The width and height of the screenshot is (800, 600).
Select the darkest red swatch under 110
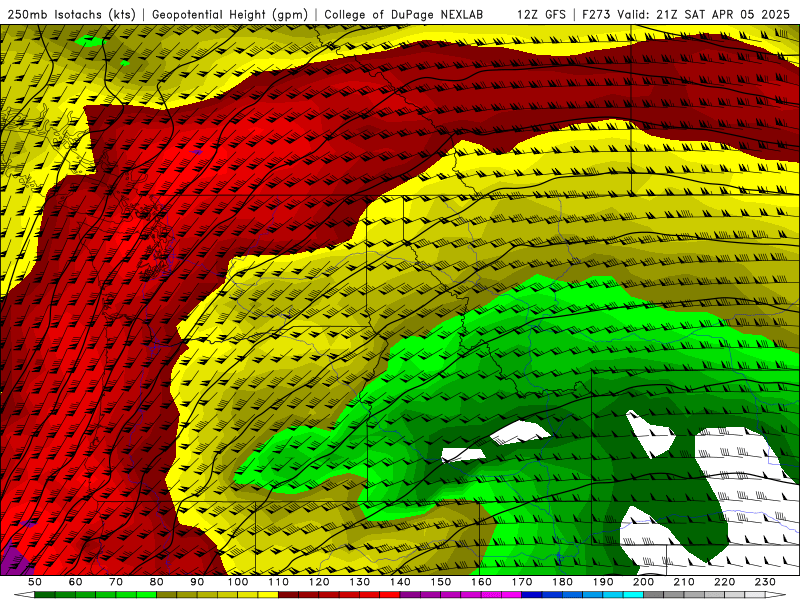click(x=288, y=595)
